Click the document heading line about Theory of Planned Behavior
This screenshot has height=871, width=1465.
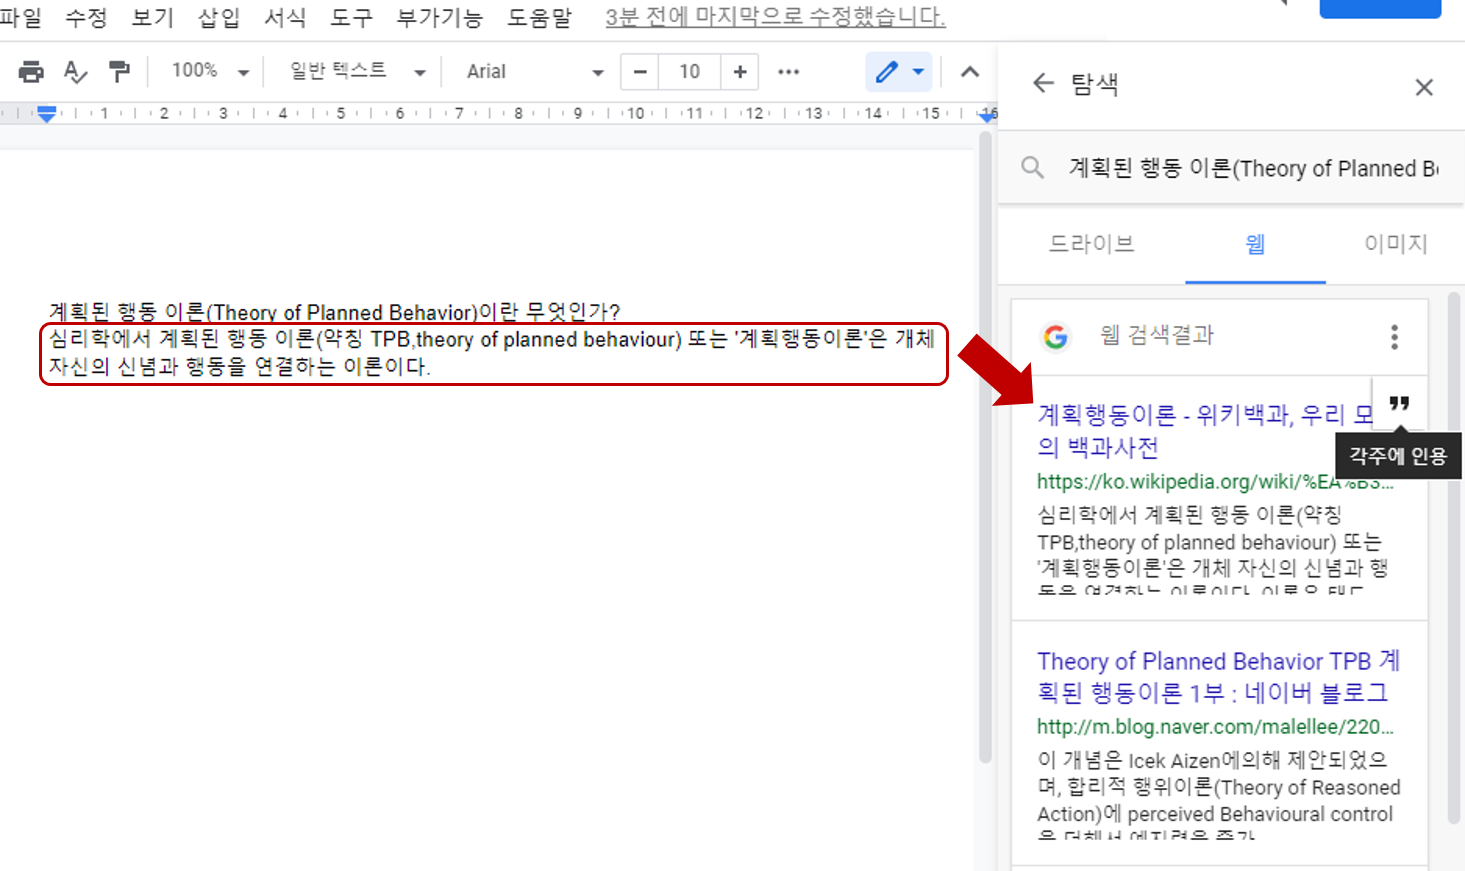tap(335, 312)
